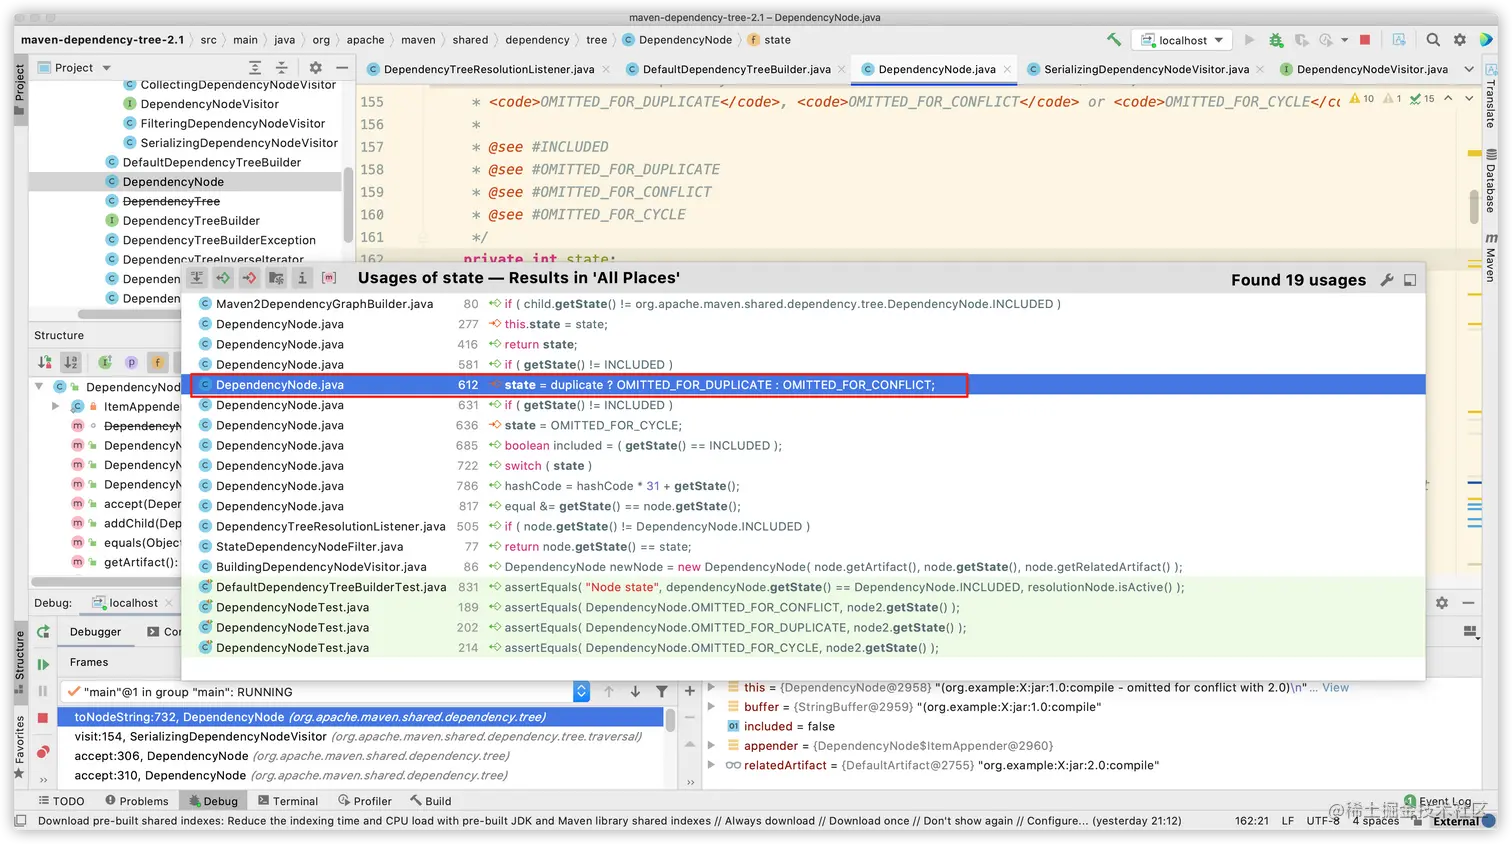This screenshot has width=1512, height=844.
Task: Click Open in Find tool window icon
Action: coord(1410,280)
